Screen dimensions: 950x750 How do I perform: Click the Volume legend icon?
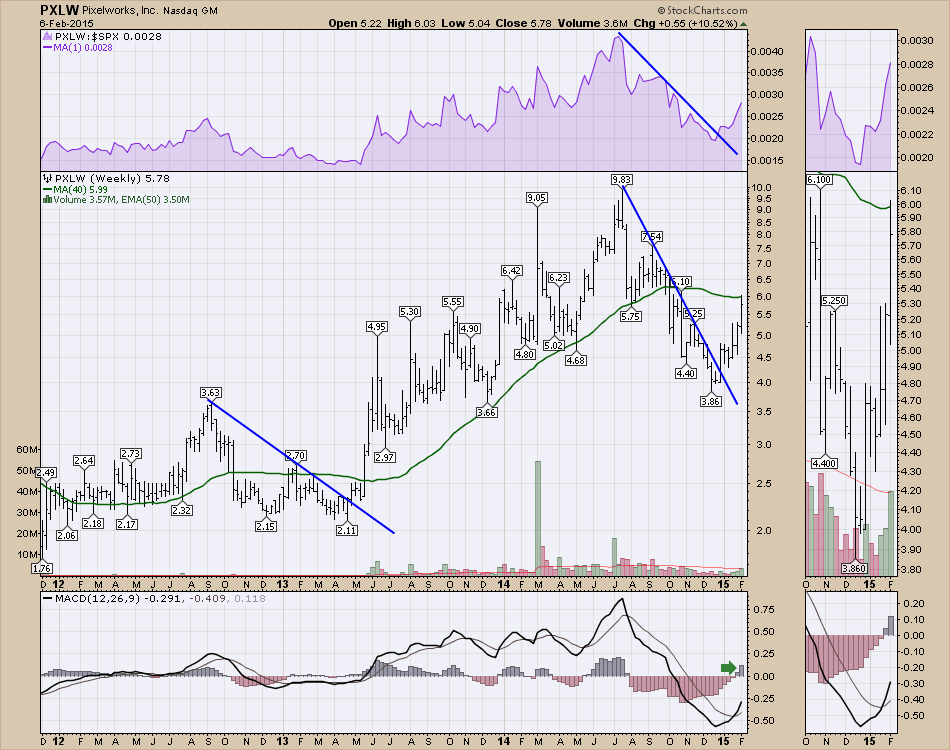click(x=44, y=200)
